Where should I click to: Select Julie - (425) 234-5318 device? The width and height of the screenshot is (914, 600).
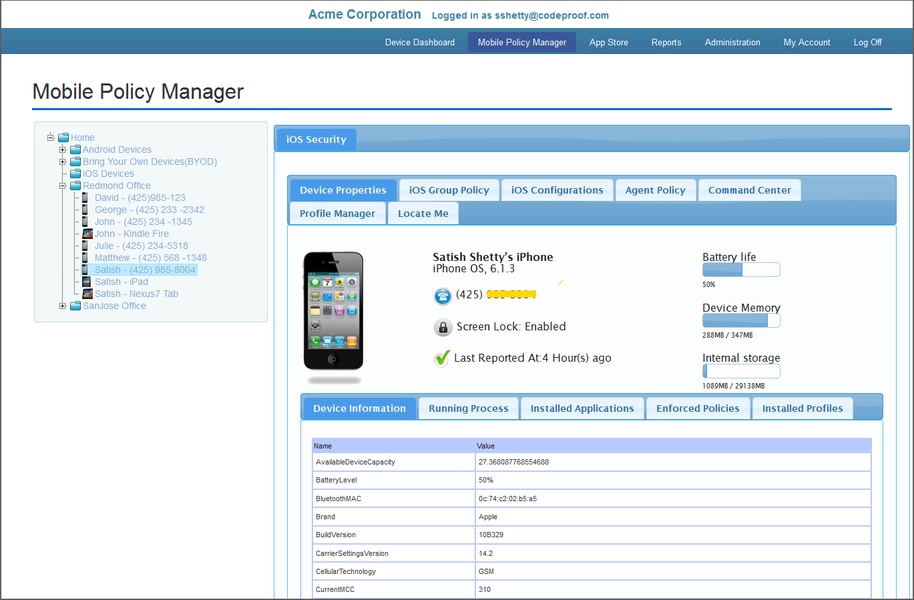141,245
